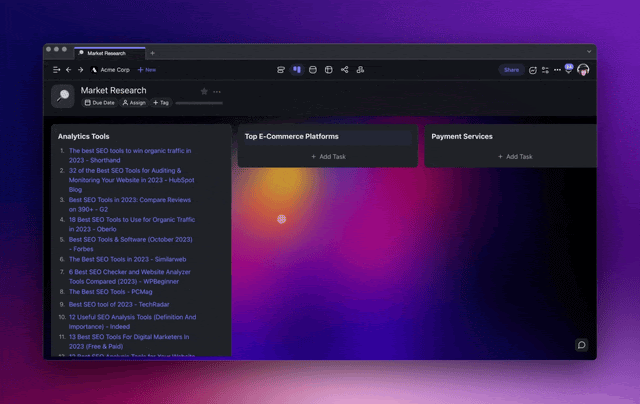Click the Assign option
Image resolution: width=640 pixels, height=404 pixels.
tap(134, 103)
